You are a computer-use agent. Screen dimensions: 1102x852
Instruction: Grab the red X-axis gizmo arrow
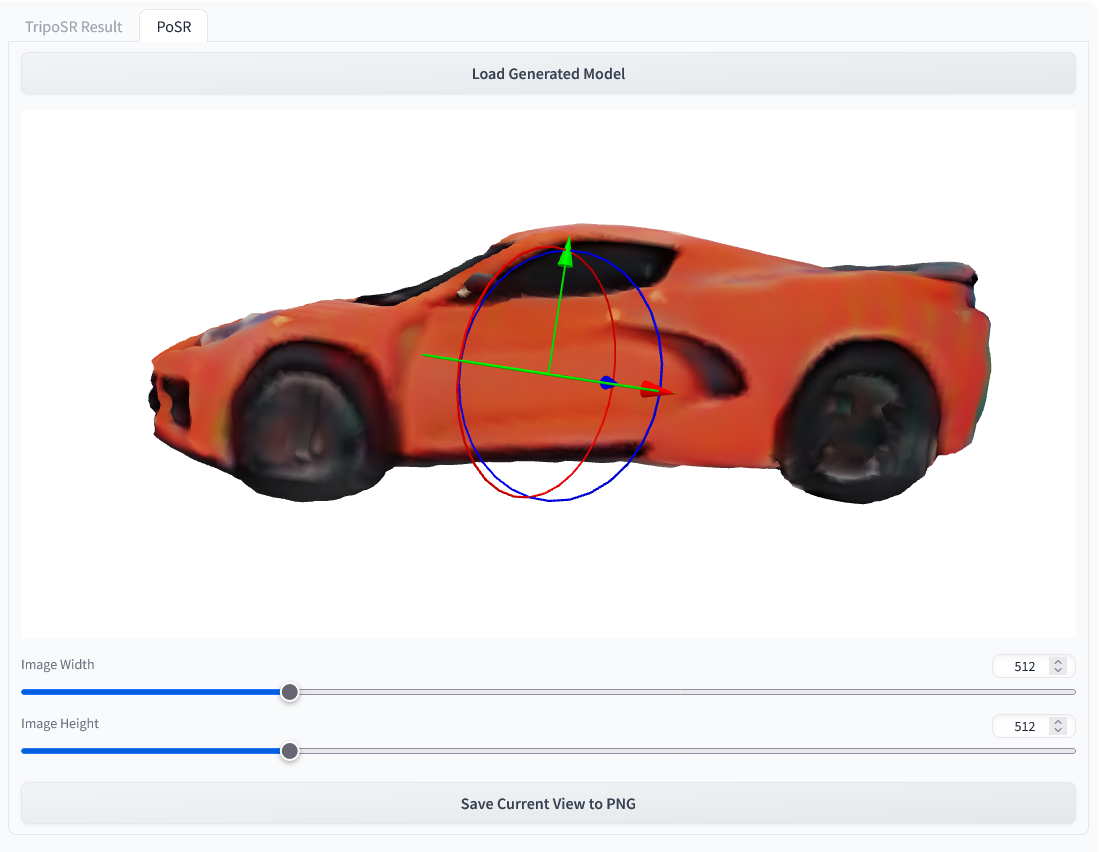pos(657,389)
